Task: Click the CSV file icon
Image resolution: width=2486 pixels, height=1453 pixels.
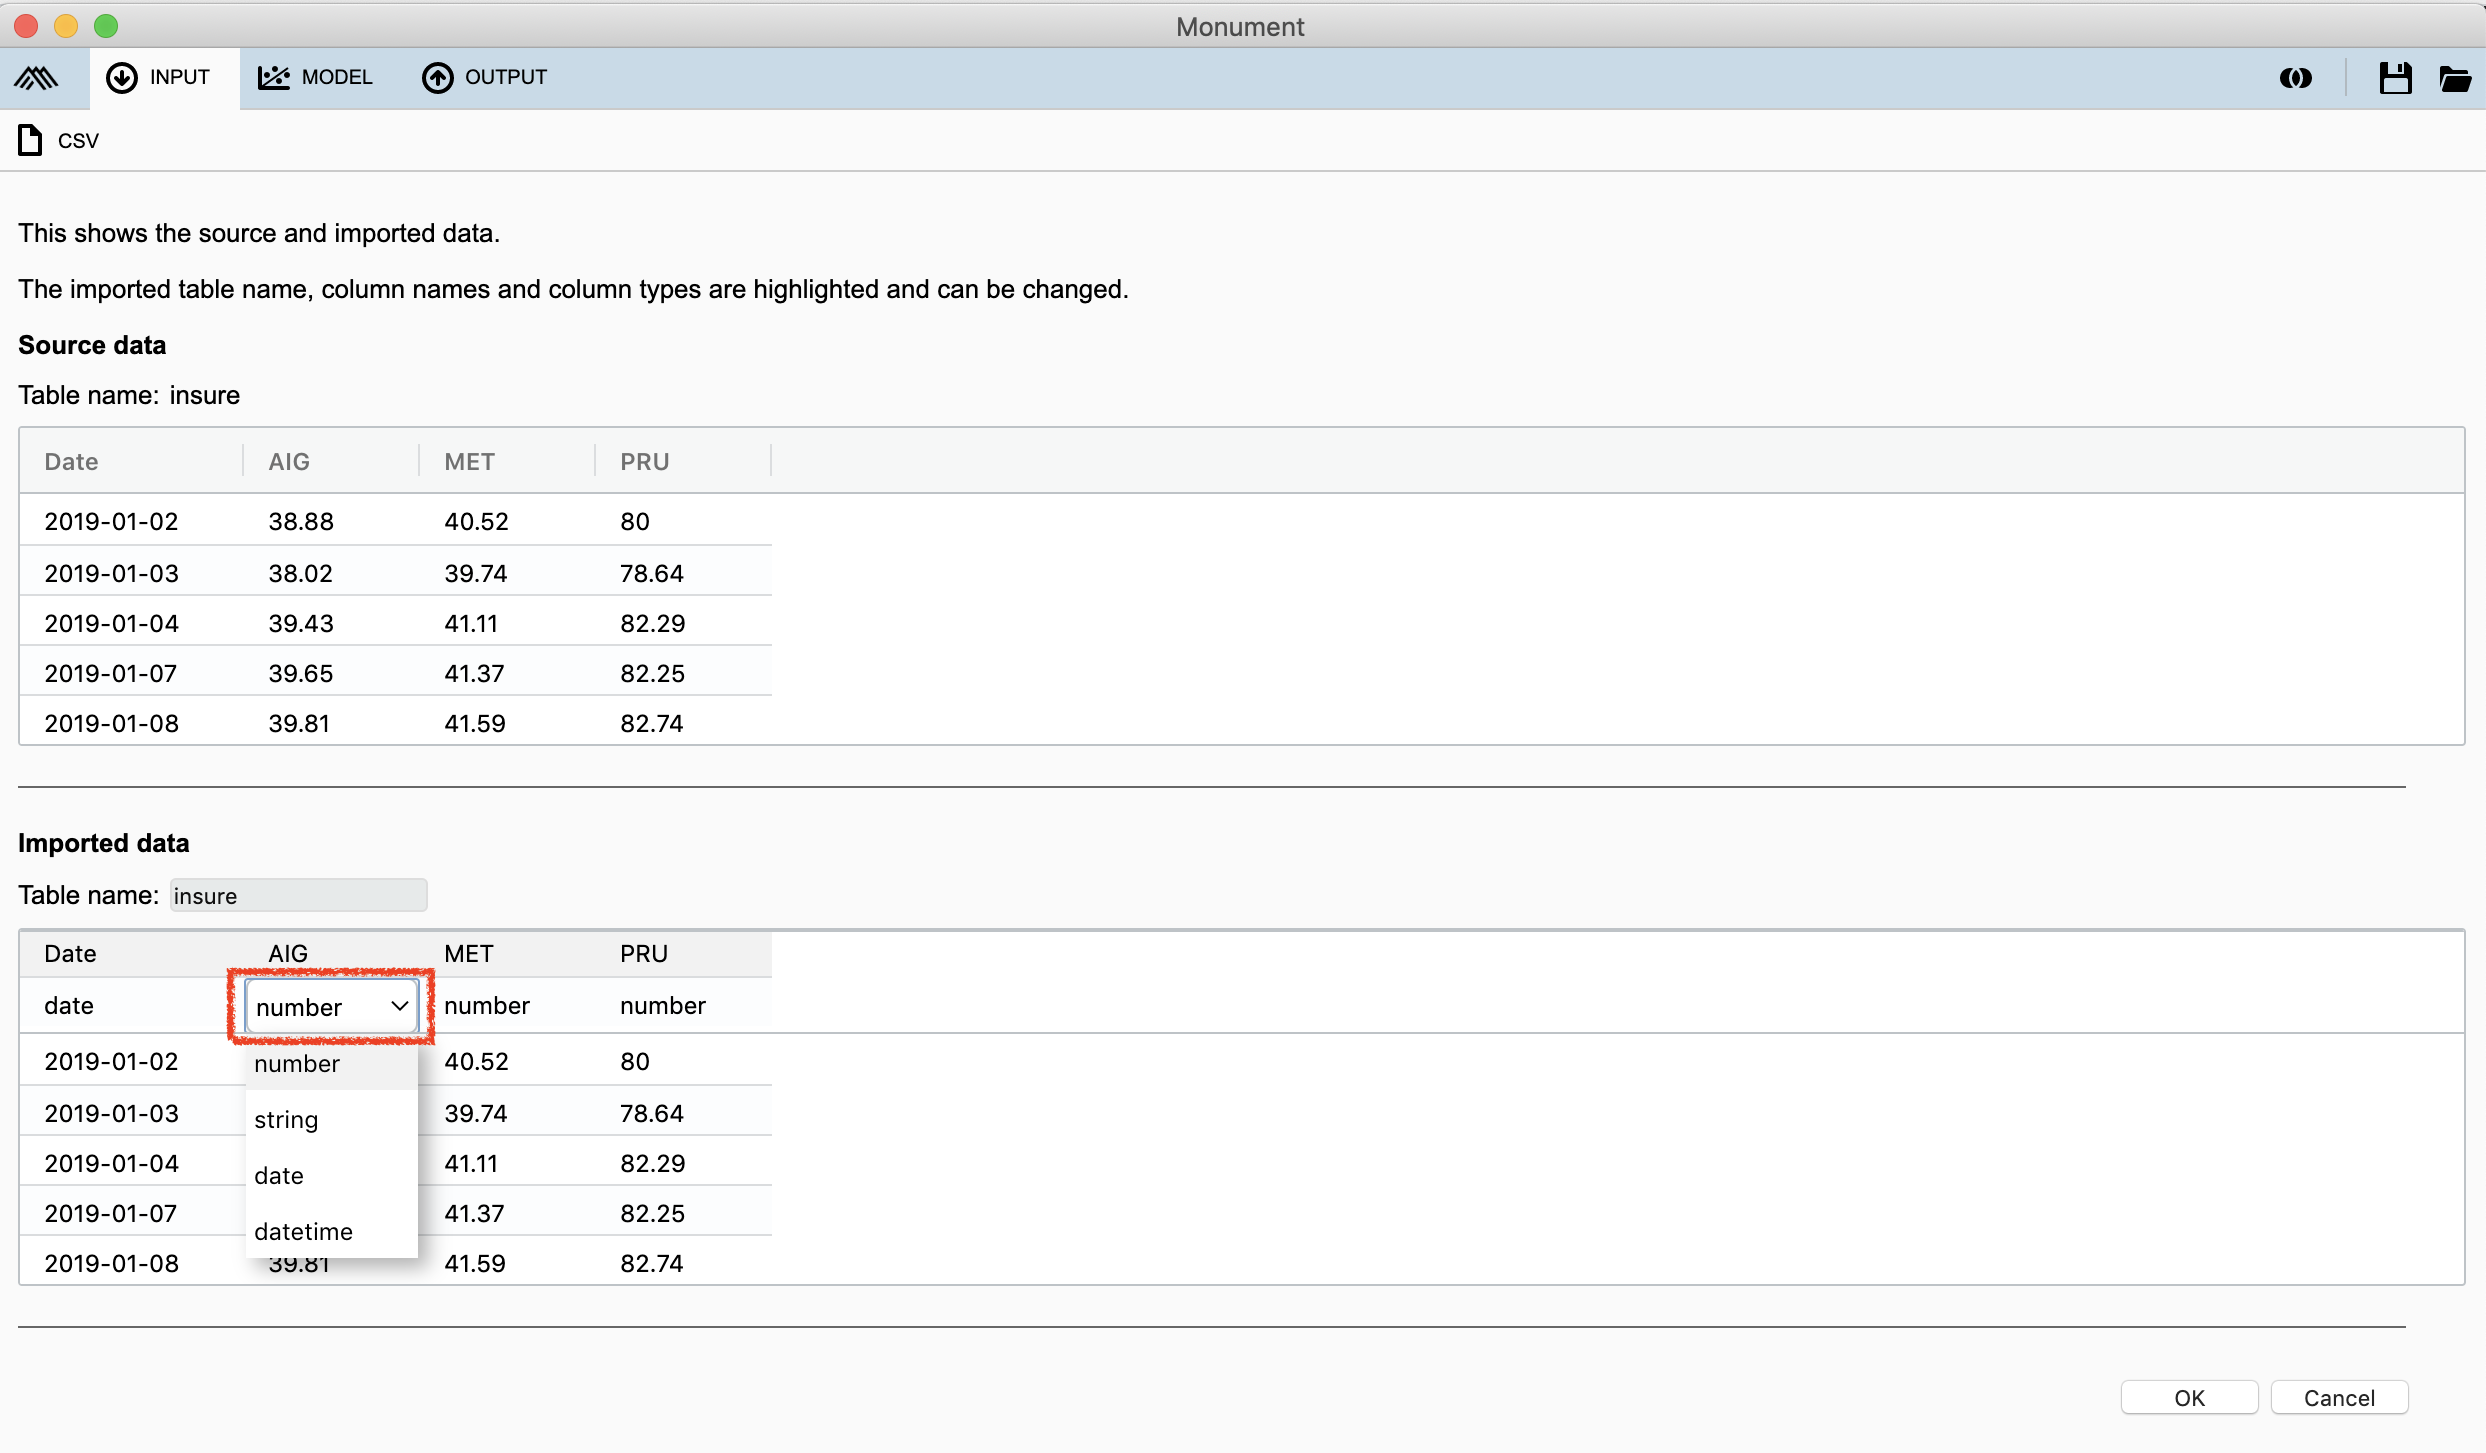Action: click(30, 140)
